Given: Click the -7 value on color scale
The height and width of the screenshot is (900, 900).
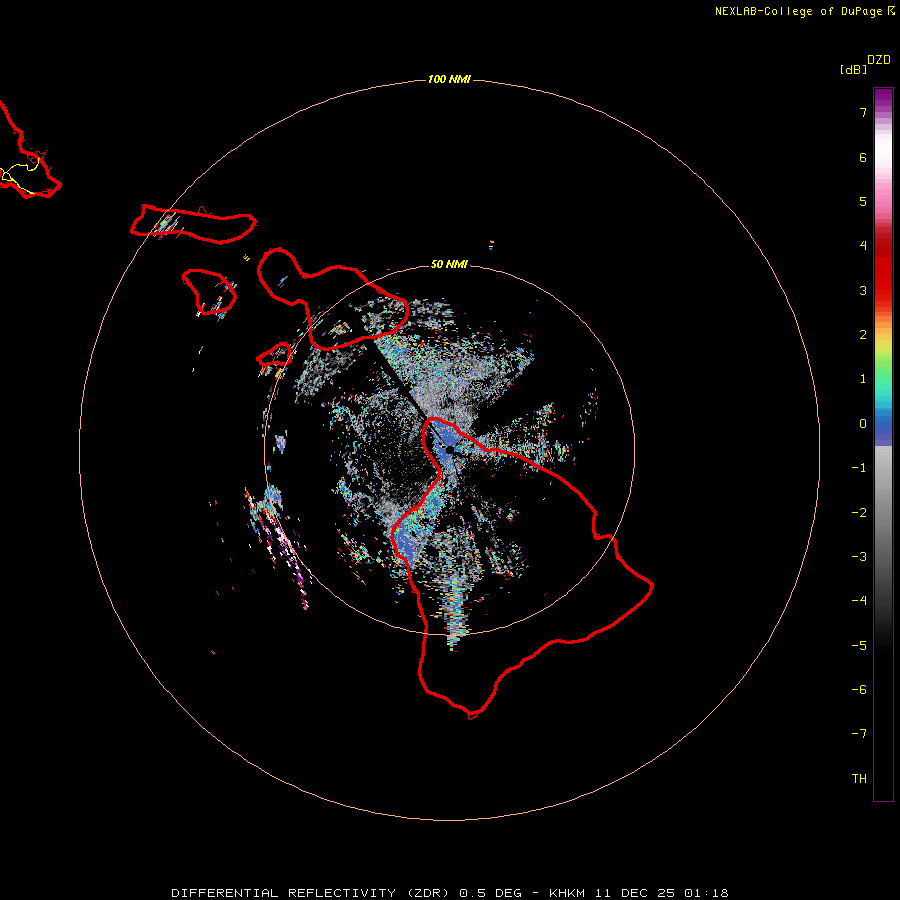Looking at the screenshot, I should click(859, 734).
